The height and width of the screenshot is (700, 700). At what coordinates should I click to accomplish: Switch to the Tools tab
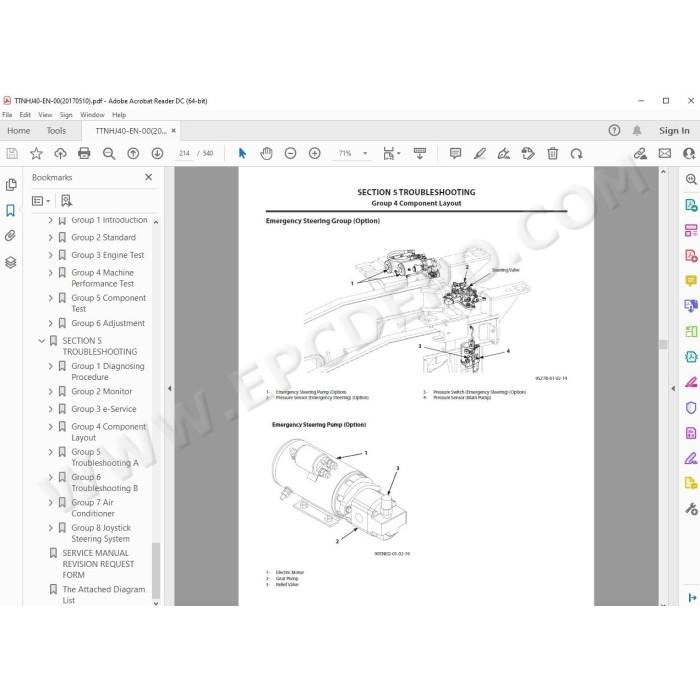(56, 131)
